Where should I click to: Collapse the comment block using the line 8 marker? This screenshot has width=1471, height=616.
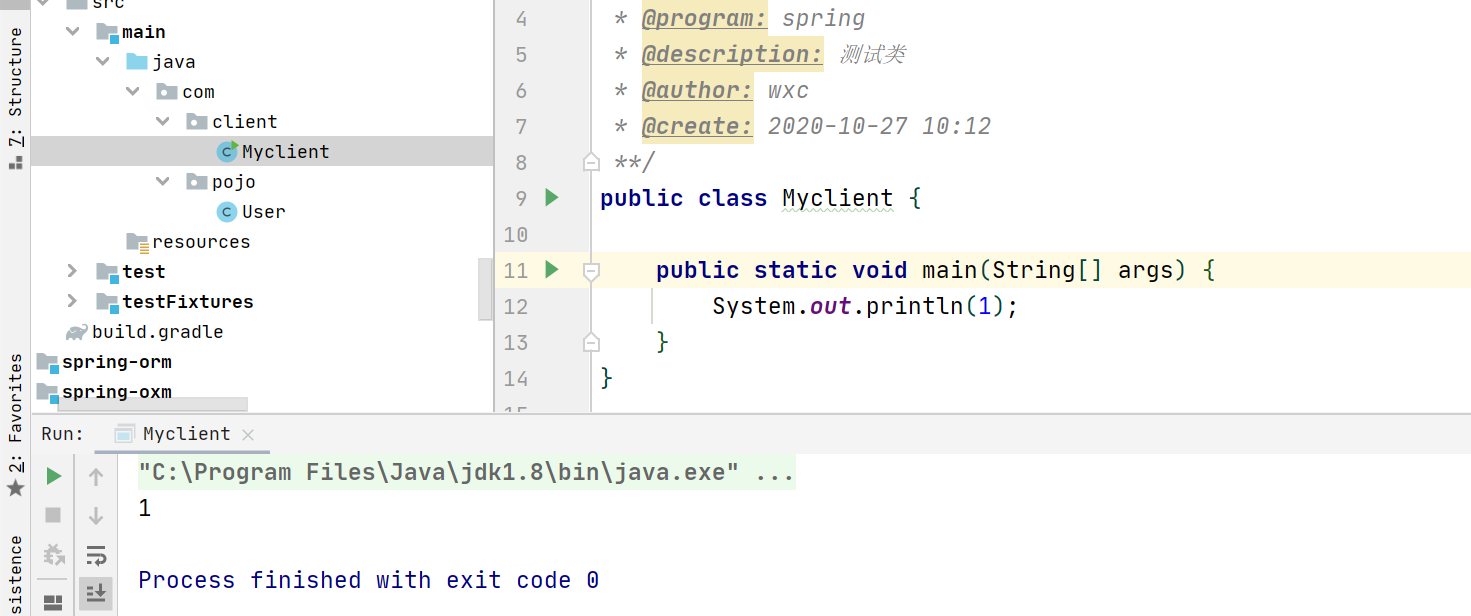tap(591, 162)
